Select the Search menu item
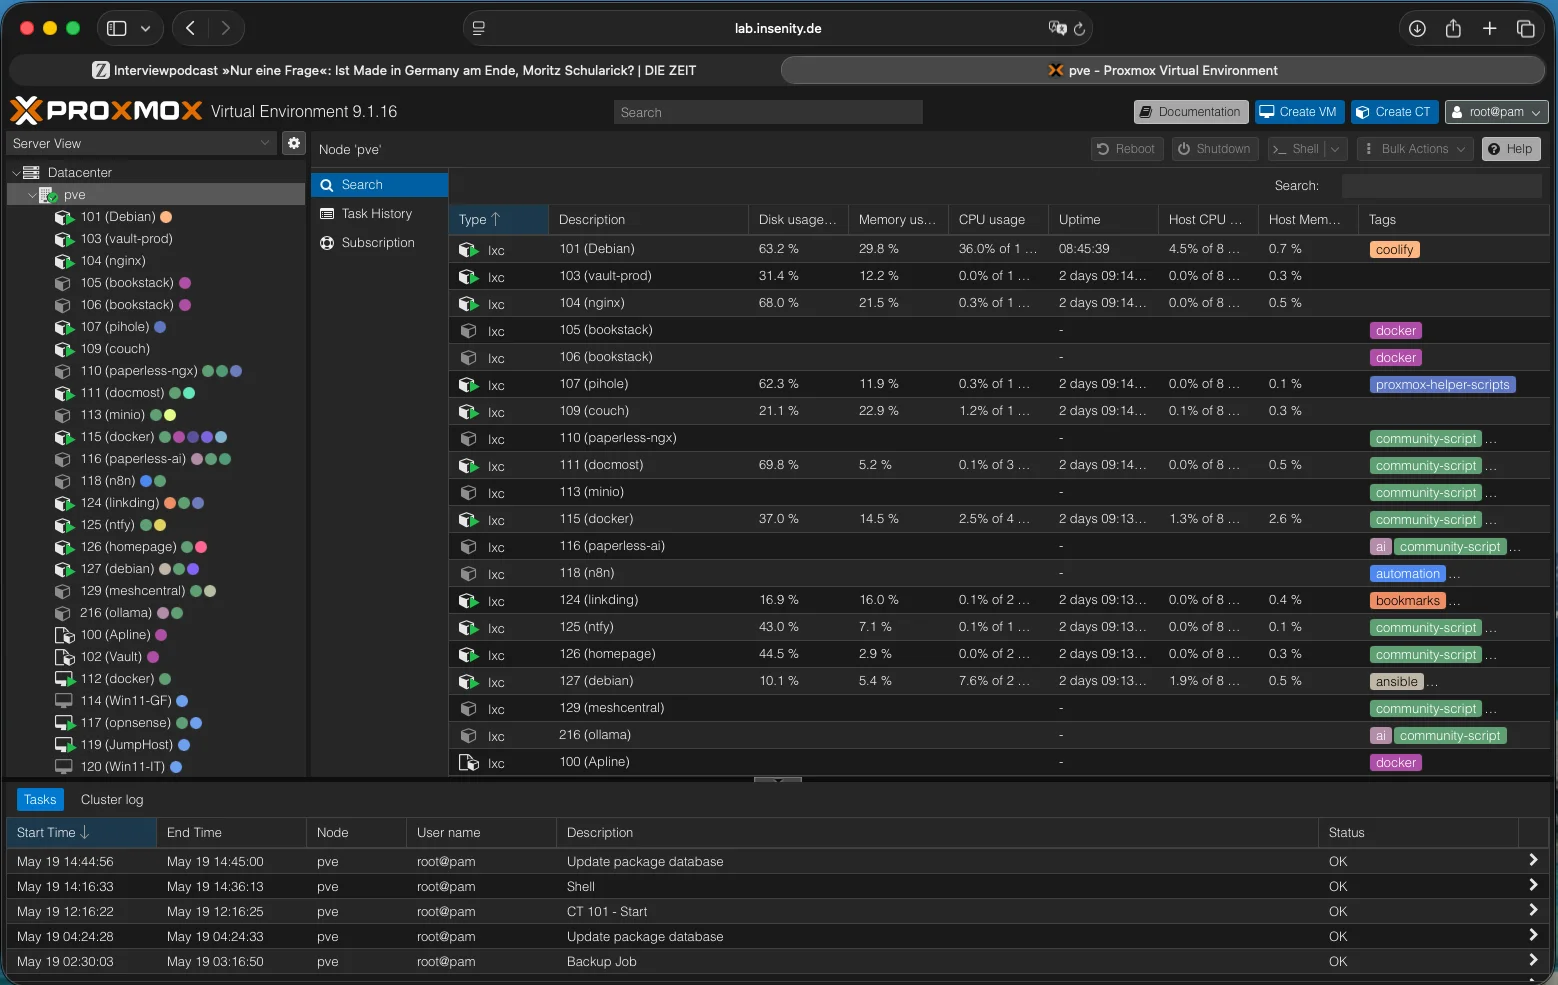This screenshot has width=1558, height=985. (x=379, y=185)
